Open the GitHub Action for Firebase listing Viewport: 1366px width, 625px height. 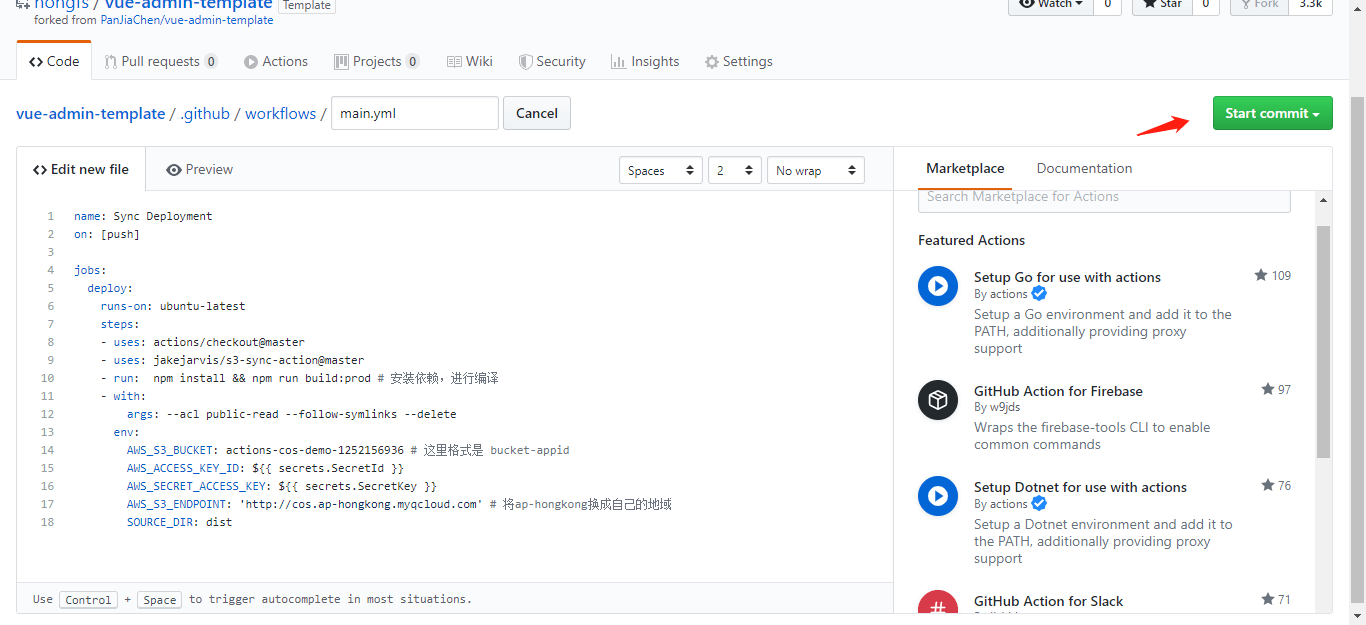click(1058, 391)
